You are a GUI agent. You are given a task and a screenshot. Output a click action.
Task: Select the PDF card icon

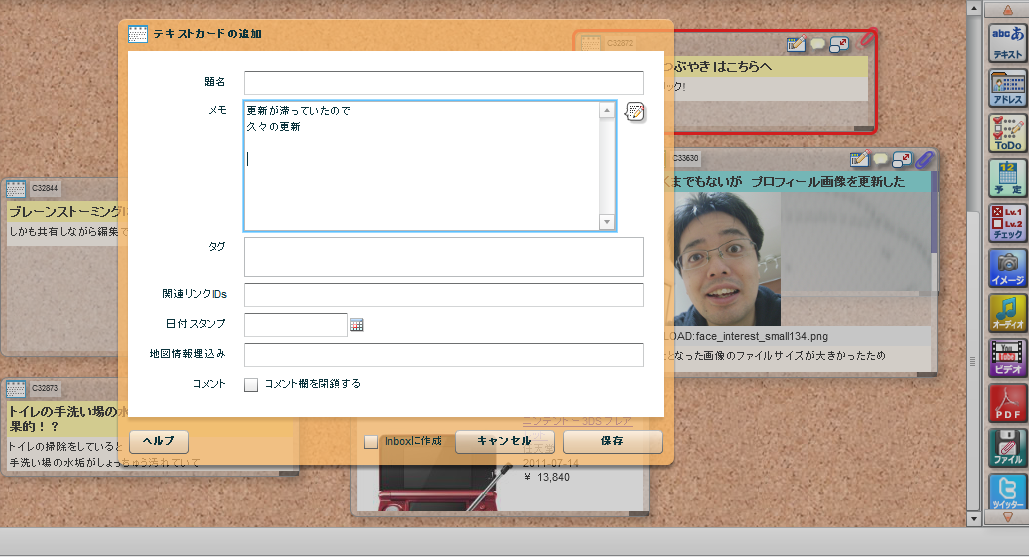pos(1007,403)
